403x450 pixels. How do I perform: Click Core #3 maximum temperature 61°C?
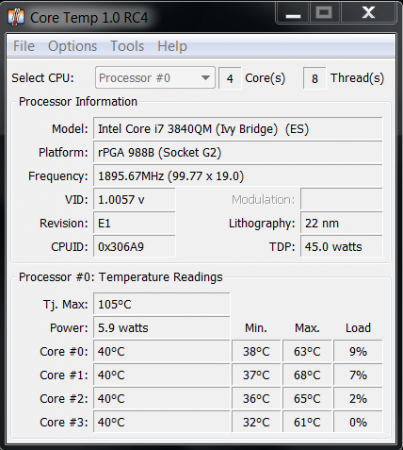coord(307,422)
